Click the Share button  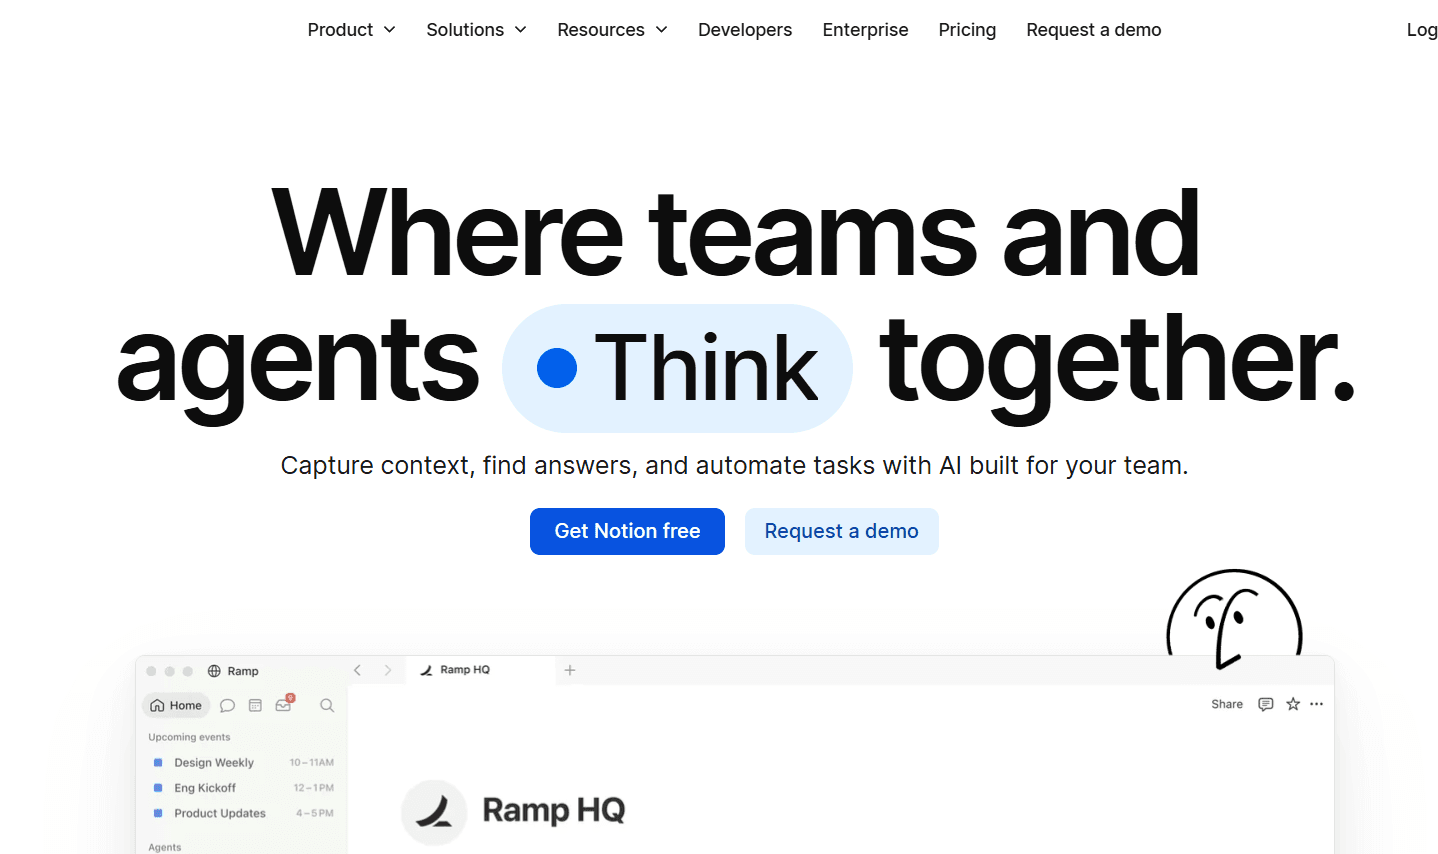1227,704
